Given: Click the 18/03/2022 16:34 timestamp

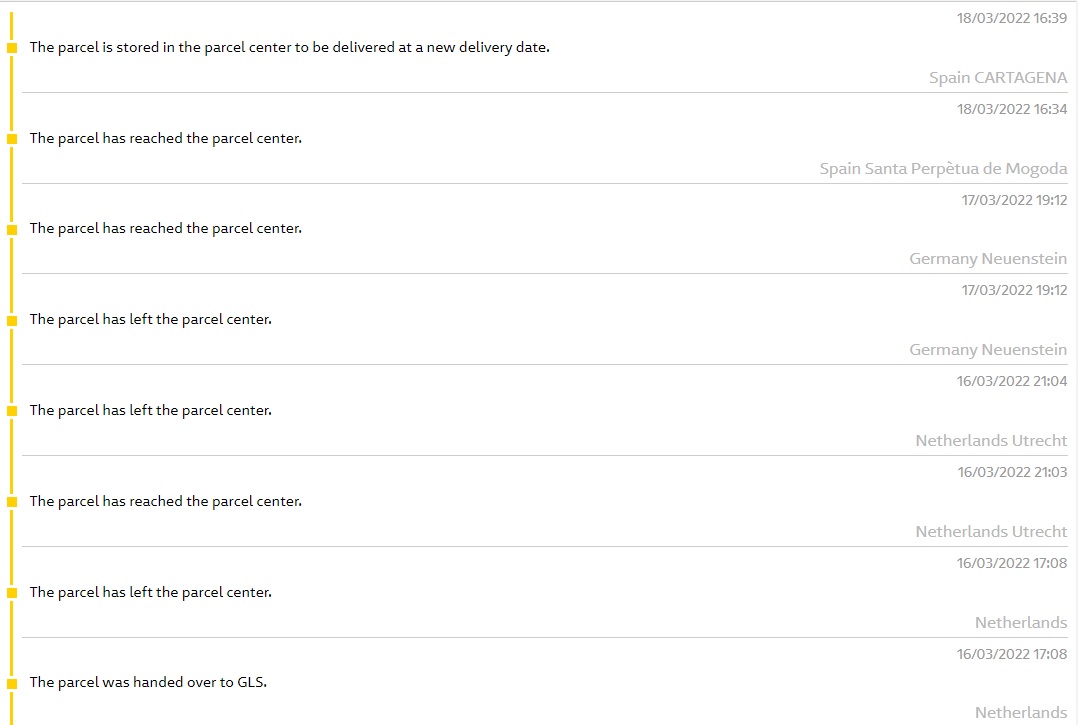Looking at the screenshot, I should 1011,109.
